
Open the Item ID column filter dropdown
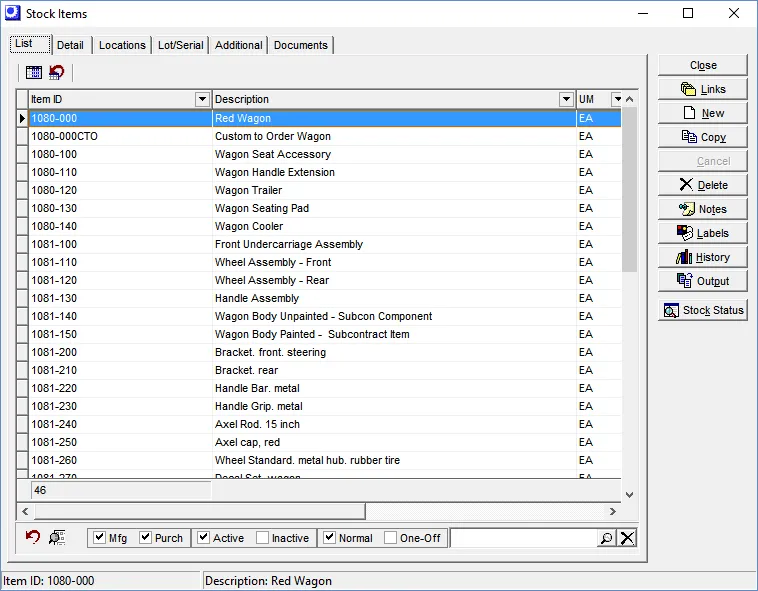(202, 99)
